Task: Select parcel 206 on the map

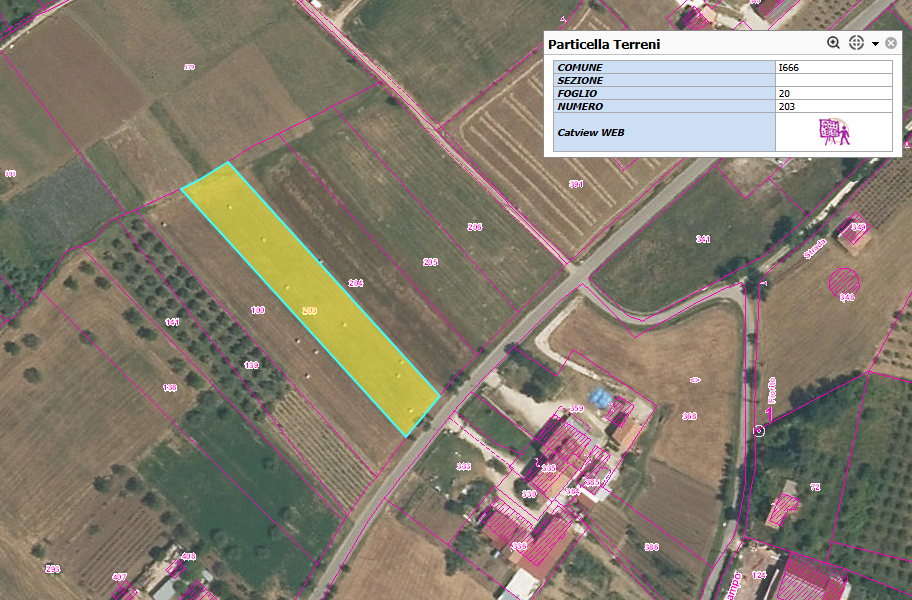Action: (x=474, y=227)
